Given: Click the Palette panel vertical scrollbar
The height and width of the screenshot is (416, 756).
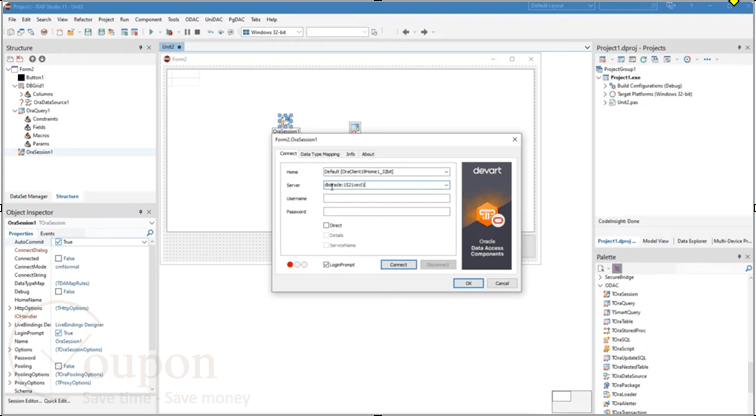Looking at the screenshot, I should click(750, 376).
